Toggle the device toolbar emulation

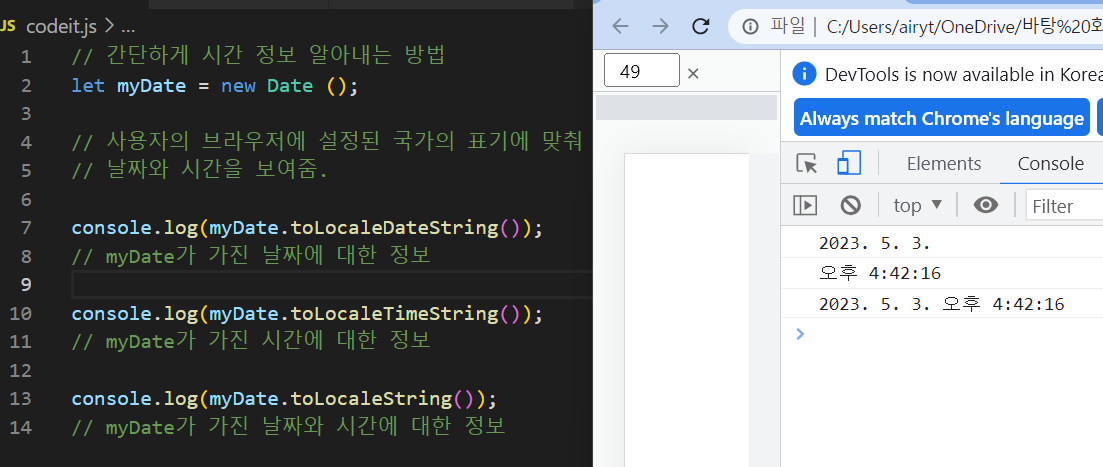[849, 164]
